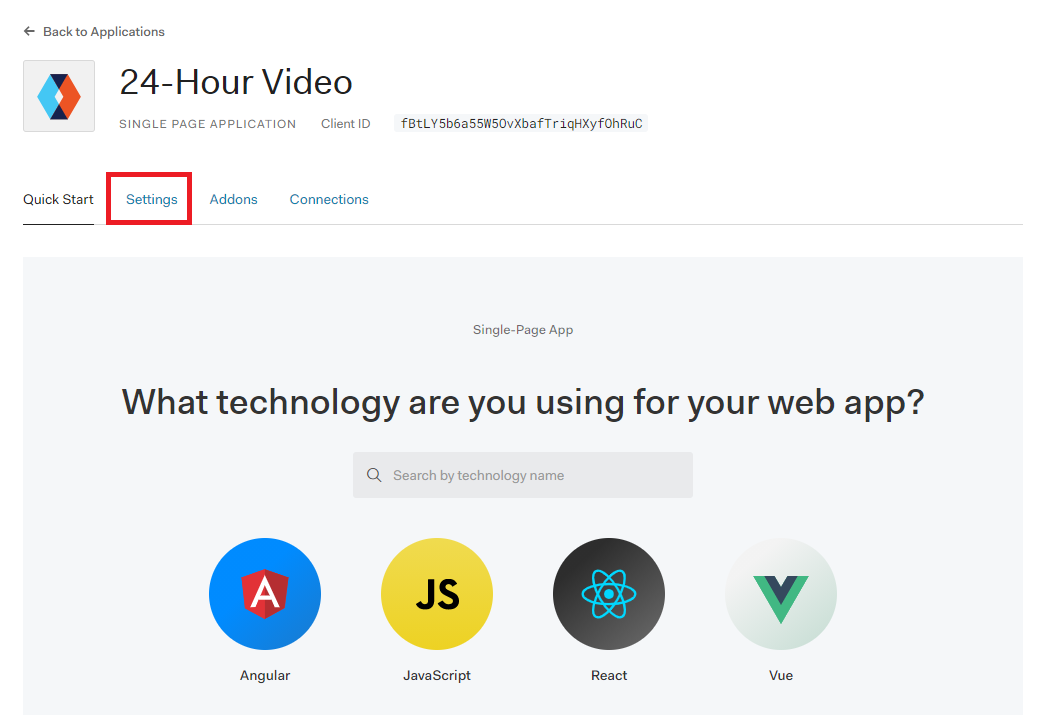Click the Client ID label
The width and height of the screenshot is (1041, 715).
(345, 123)
